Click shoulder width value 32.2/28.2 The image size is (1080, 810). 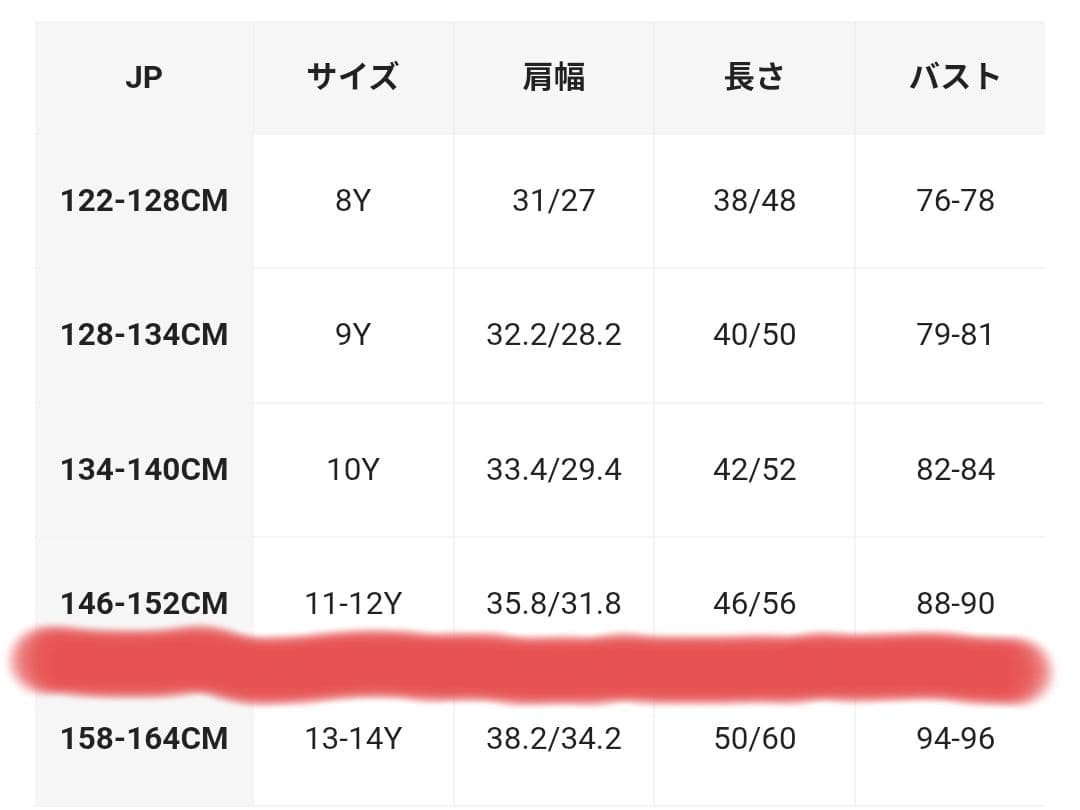[554, 334]
